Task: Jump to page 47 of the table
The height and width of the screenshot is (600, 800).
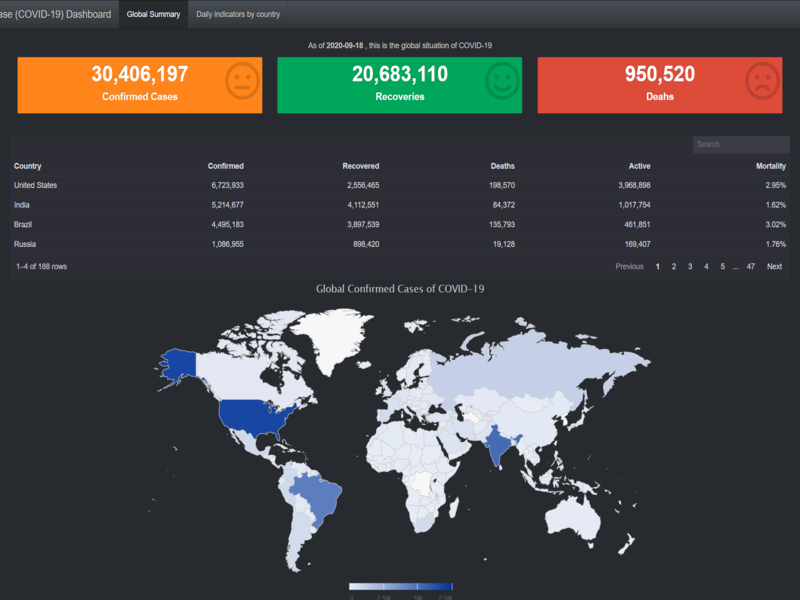Action: point(751,267)
